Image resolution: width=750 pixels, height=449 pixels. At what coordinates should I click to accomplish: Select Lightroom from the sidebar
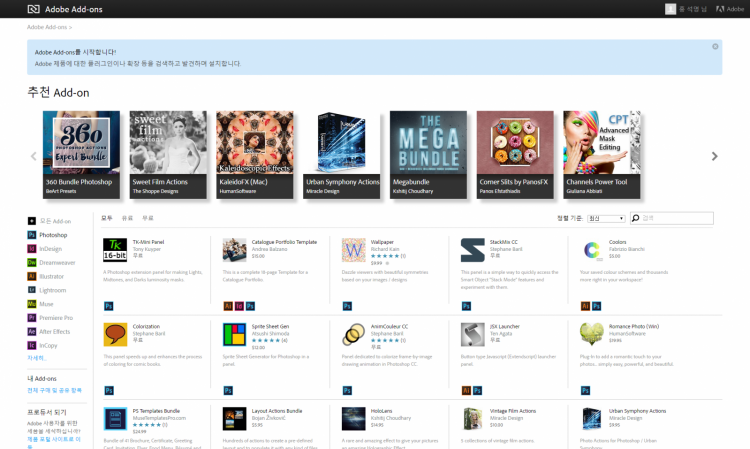click(52, 290)
